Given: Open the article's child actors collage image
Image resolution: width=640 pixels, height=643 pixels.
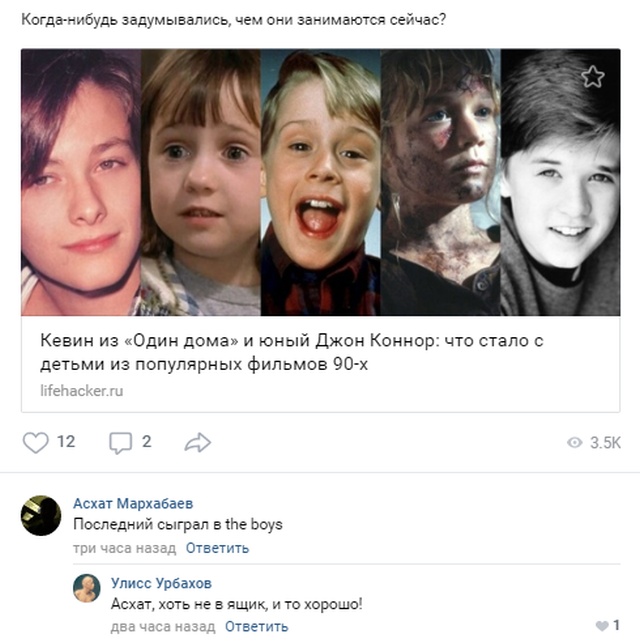Looking at the screenshot, I should 320,182.
